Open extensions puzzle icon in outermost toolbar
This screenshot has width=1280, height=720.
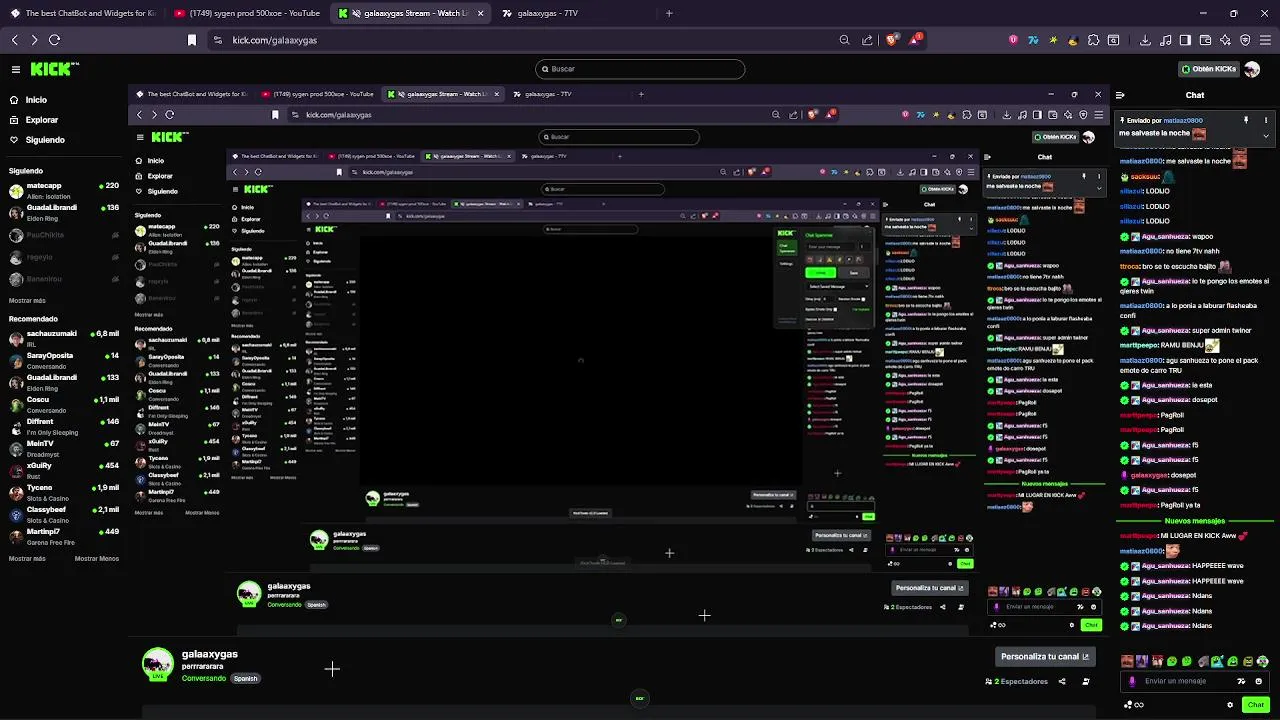(x=1093, y=40)
